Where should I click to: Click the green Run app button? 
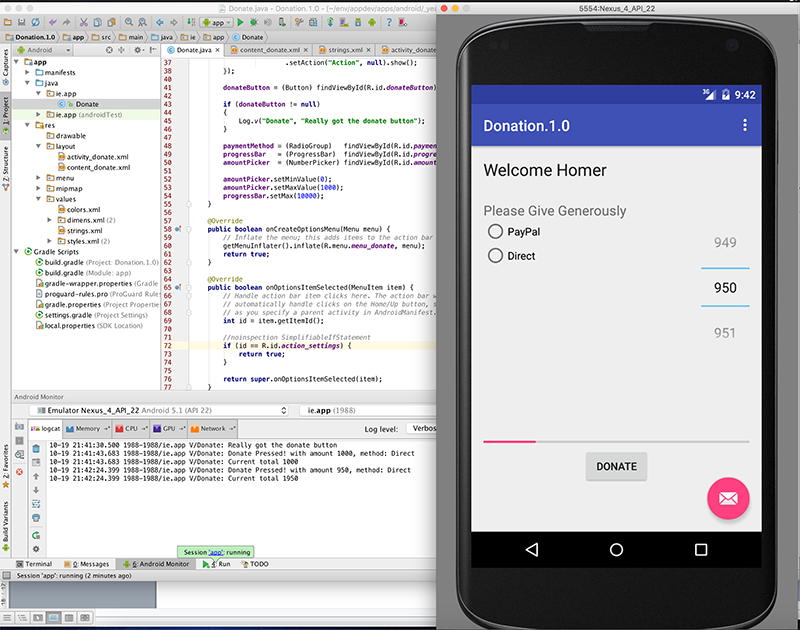point(242,21)
